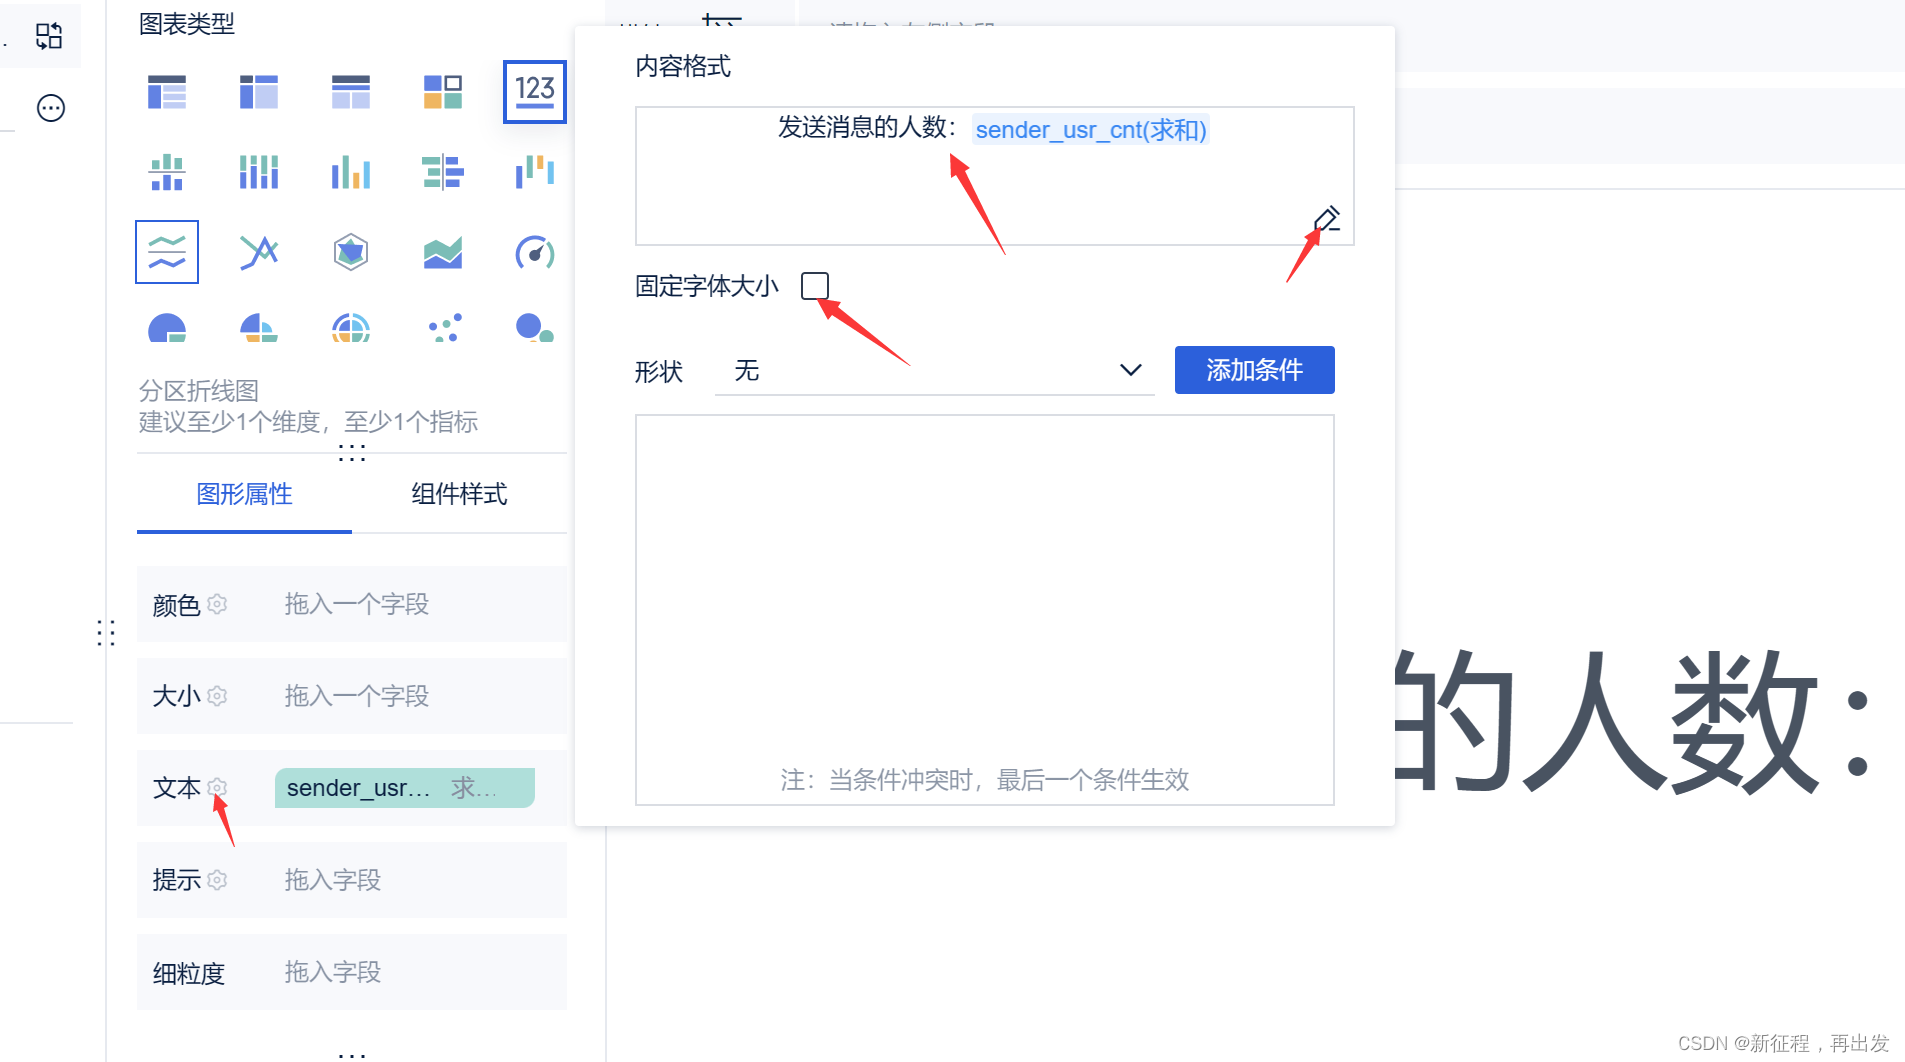Select the partition line chart icon
Image resolution: width=1905 pixels, height=1062 pixels.
[x=167, y=252]
